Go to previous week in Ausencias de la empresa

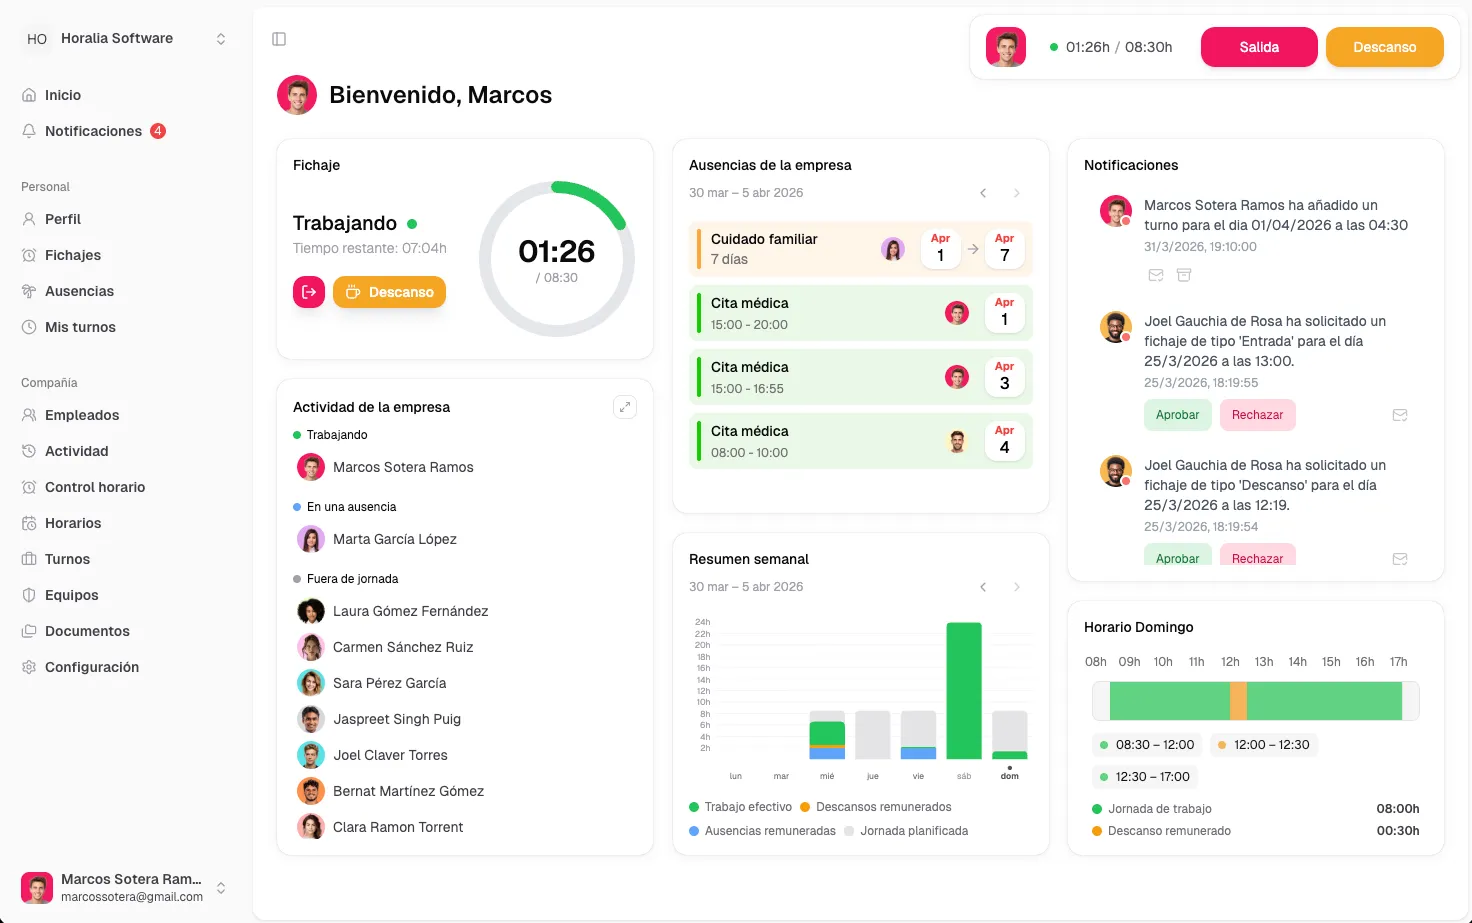(x=983, y=193)
